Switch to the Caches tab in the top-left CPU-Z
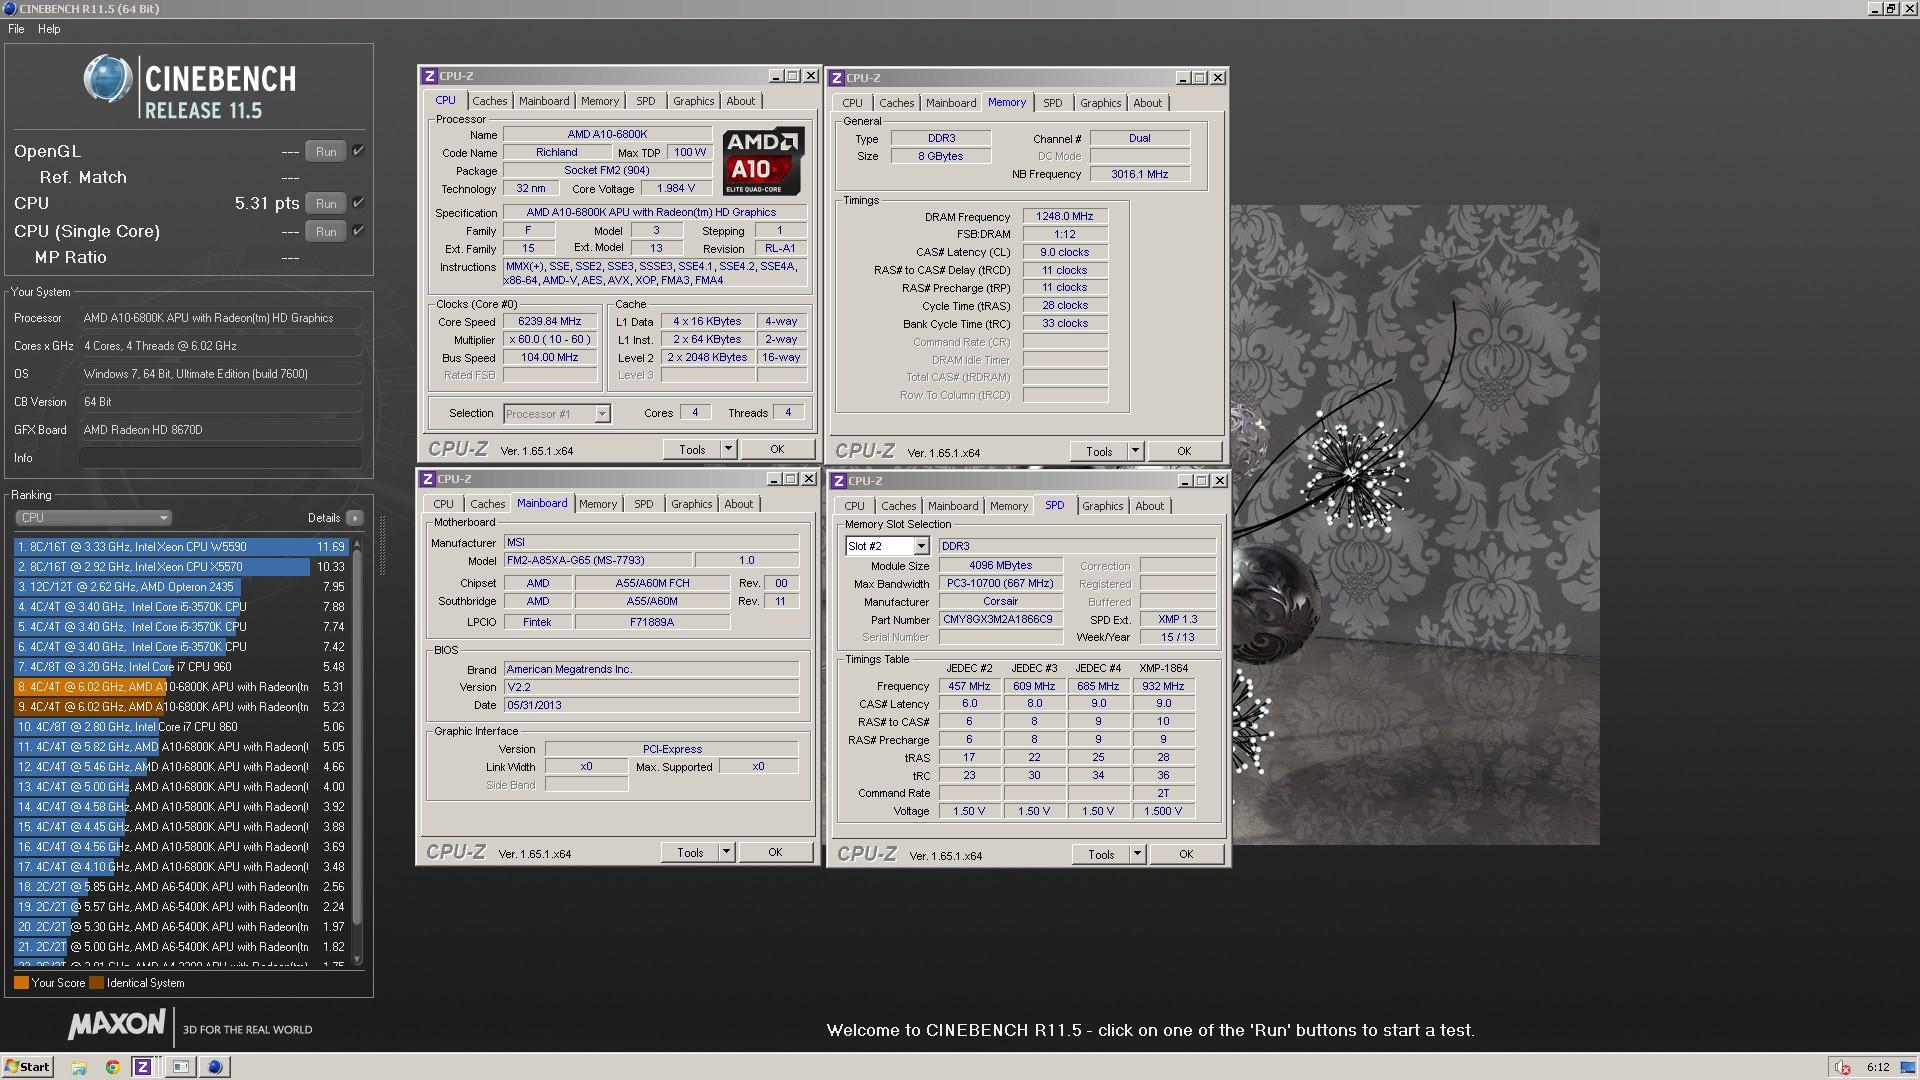The height and width of the screenshot is (1080, 1920). (490, 101)
